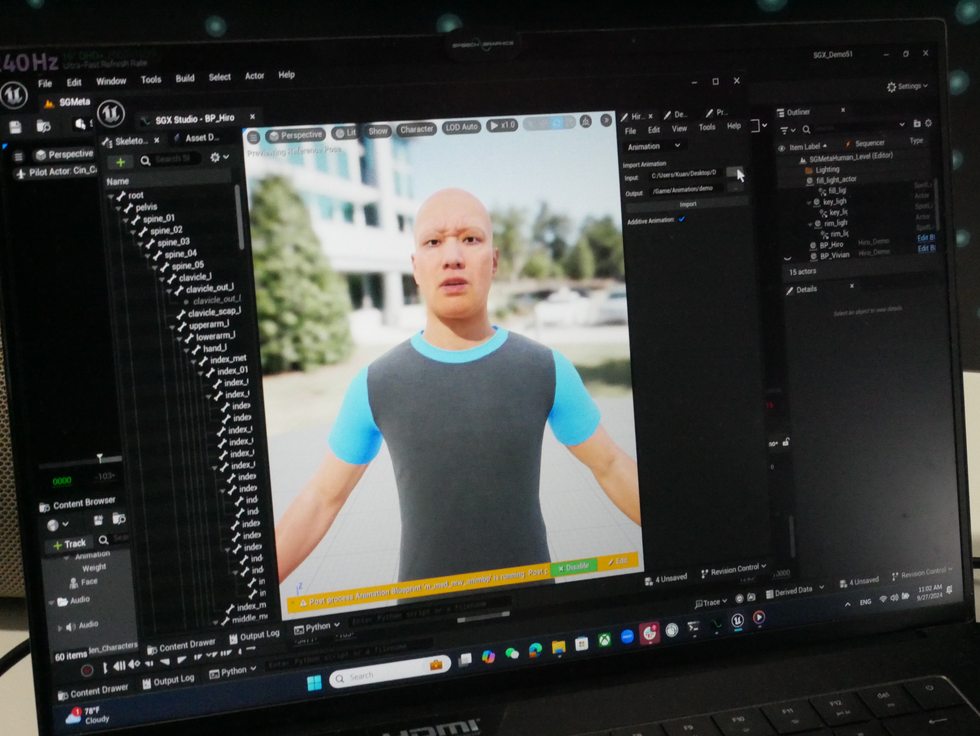Open the File menu in main editor
This screenshot has height=736, width=980.
[45, 83]
